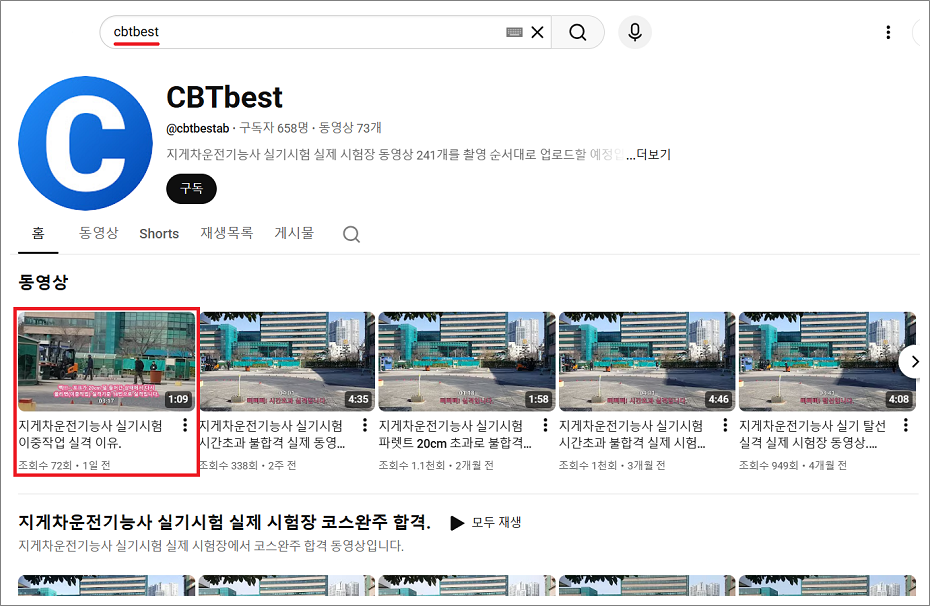The image size is (930, 606).
Task: Open title 파렛트 20cm 초과로 불합격
Action: pyautogui.click(x=455, y=434)
